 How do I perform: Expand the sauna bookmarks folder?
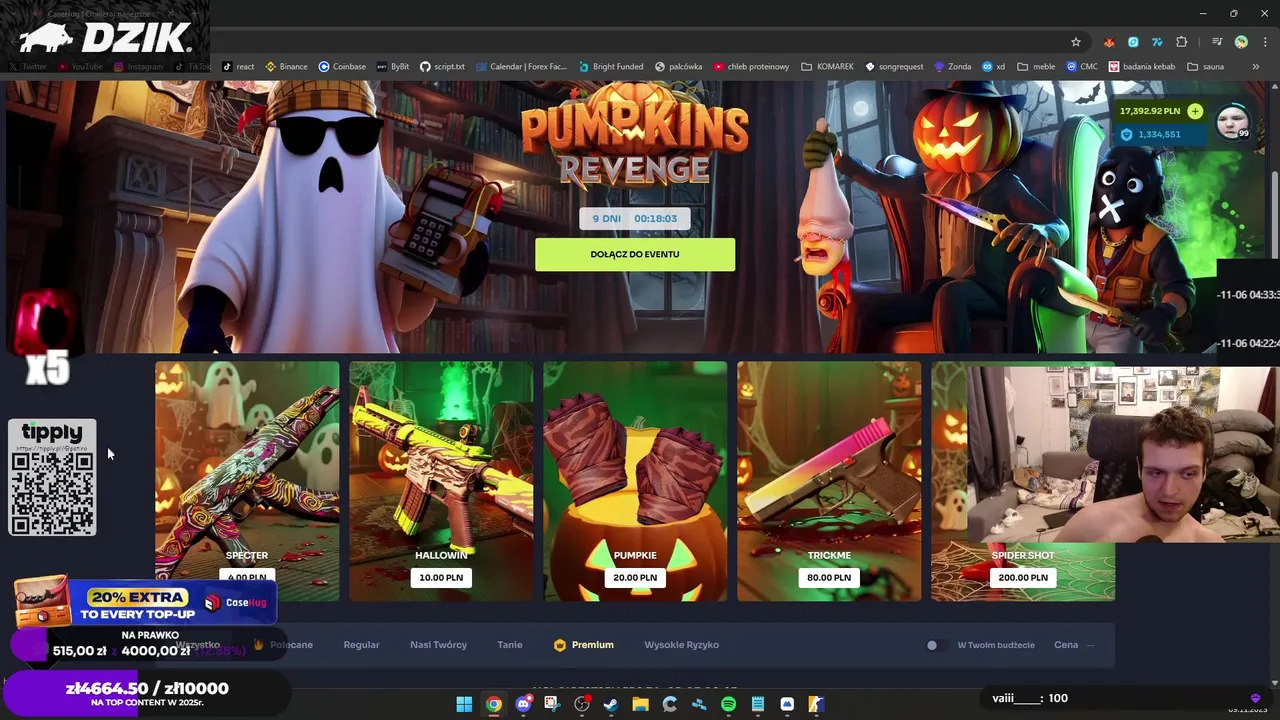1206,67
